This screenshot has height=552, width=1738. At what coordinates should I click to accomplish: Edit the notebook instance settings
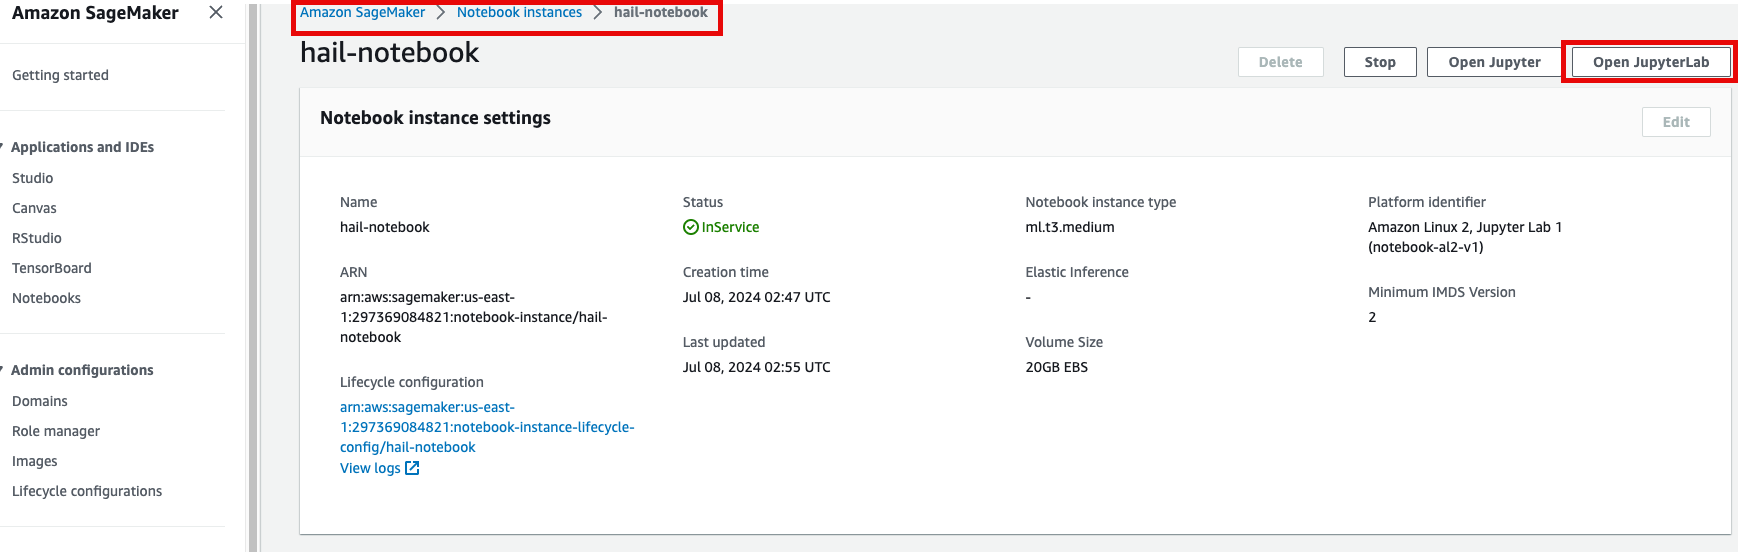tap(1676, 122)
